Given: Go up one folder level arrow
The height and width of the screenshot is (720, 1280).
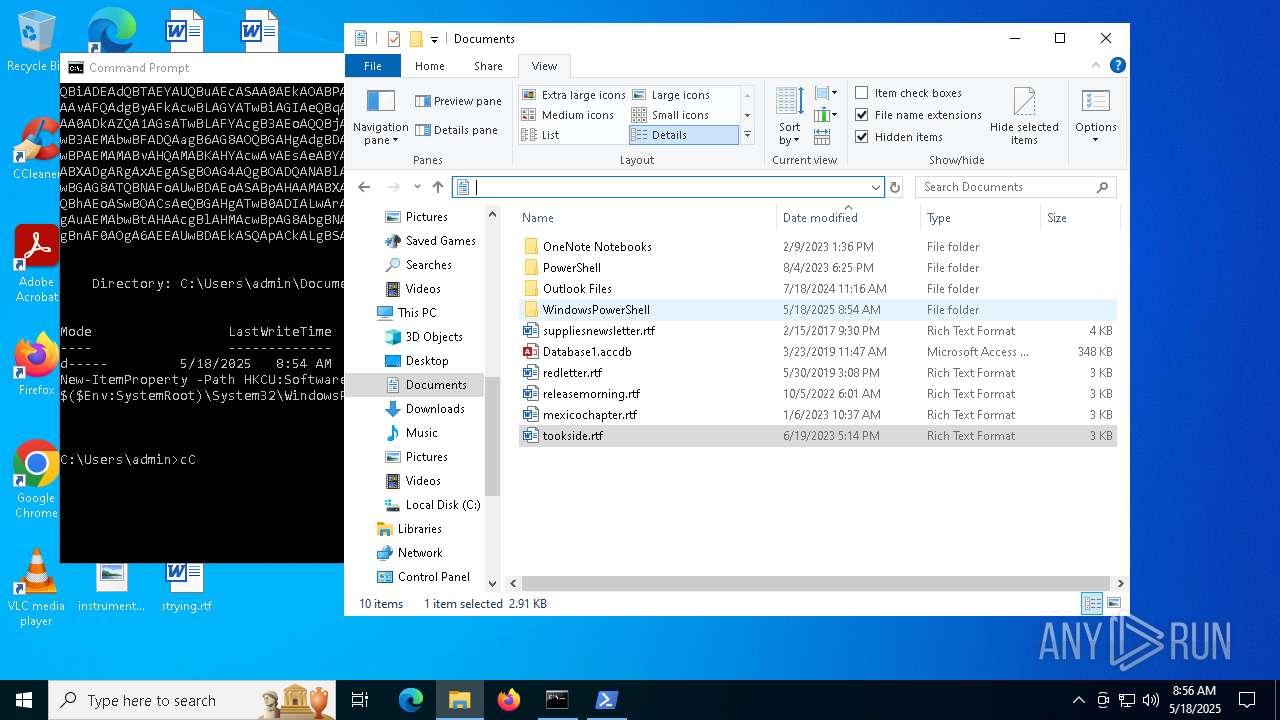Looking at the screenshot, I should pyautogui.click(x=438, y=187).
